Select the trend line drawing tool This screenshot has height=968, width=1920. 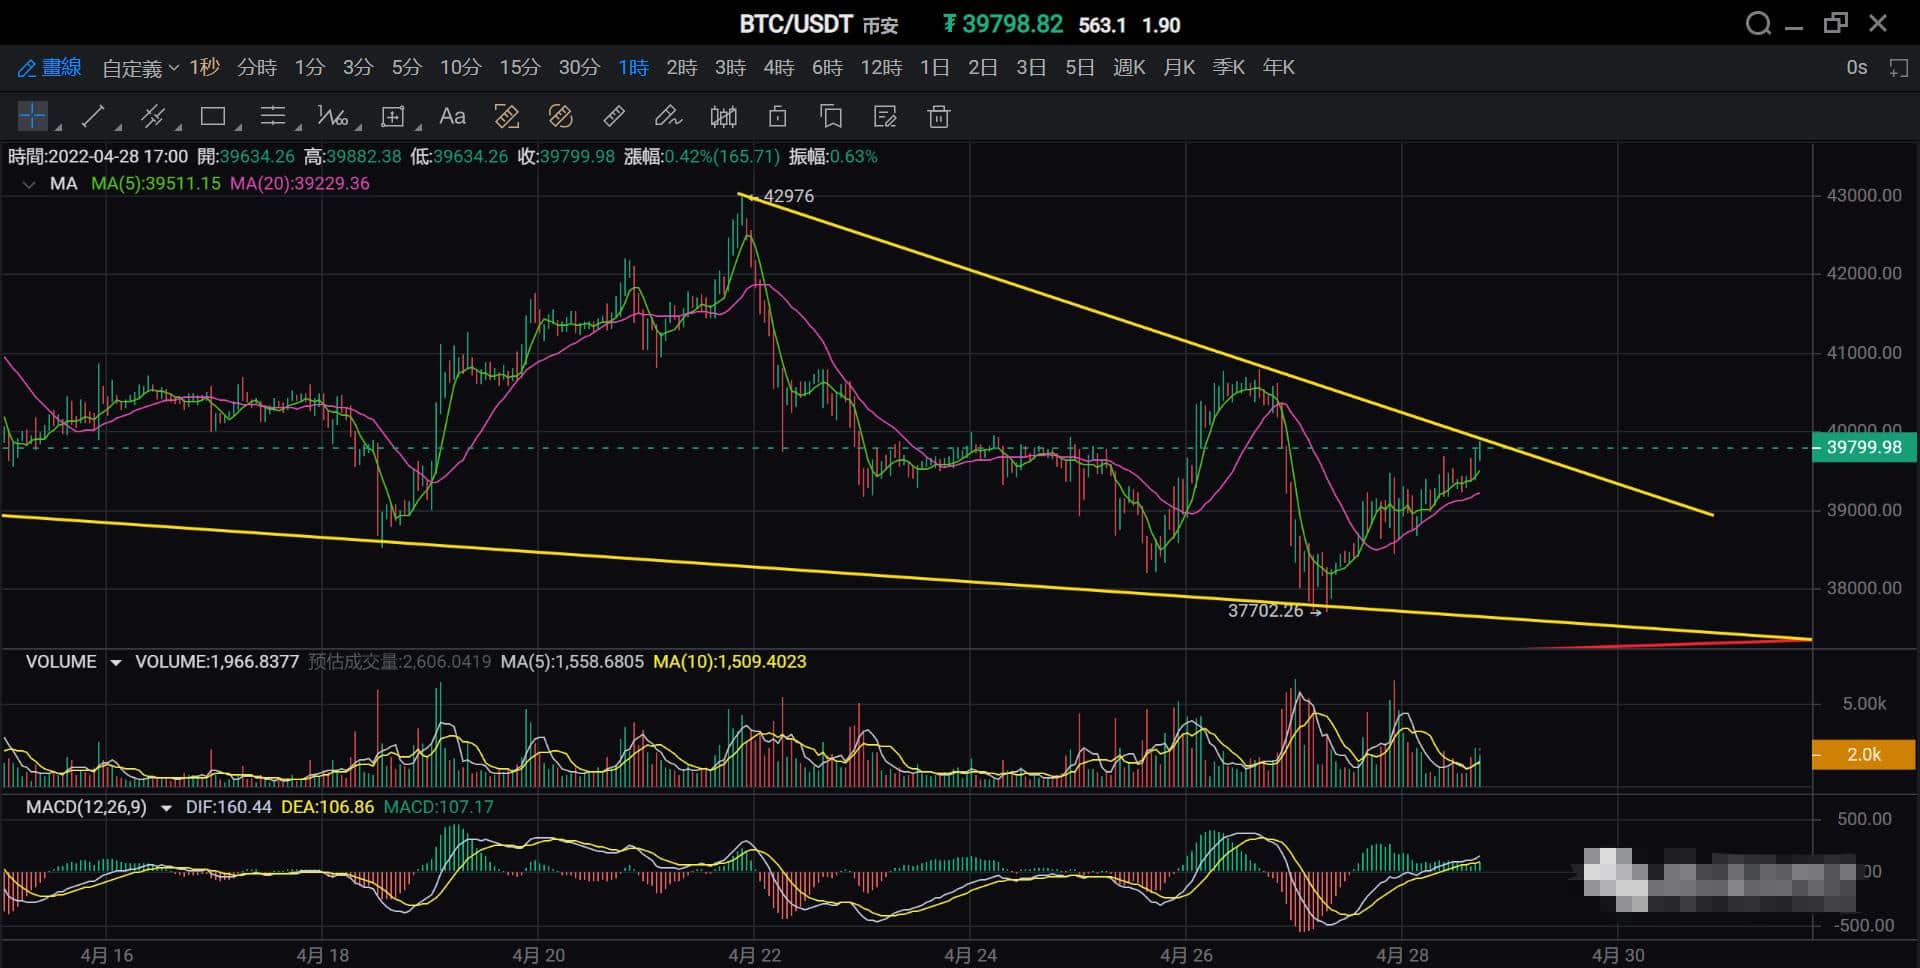tap(93, 117)
